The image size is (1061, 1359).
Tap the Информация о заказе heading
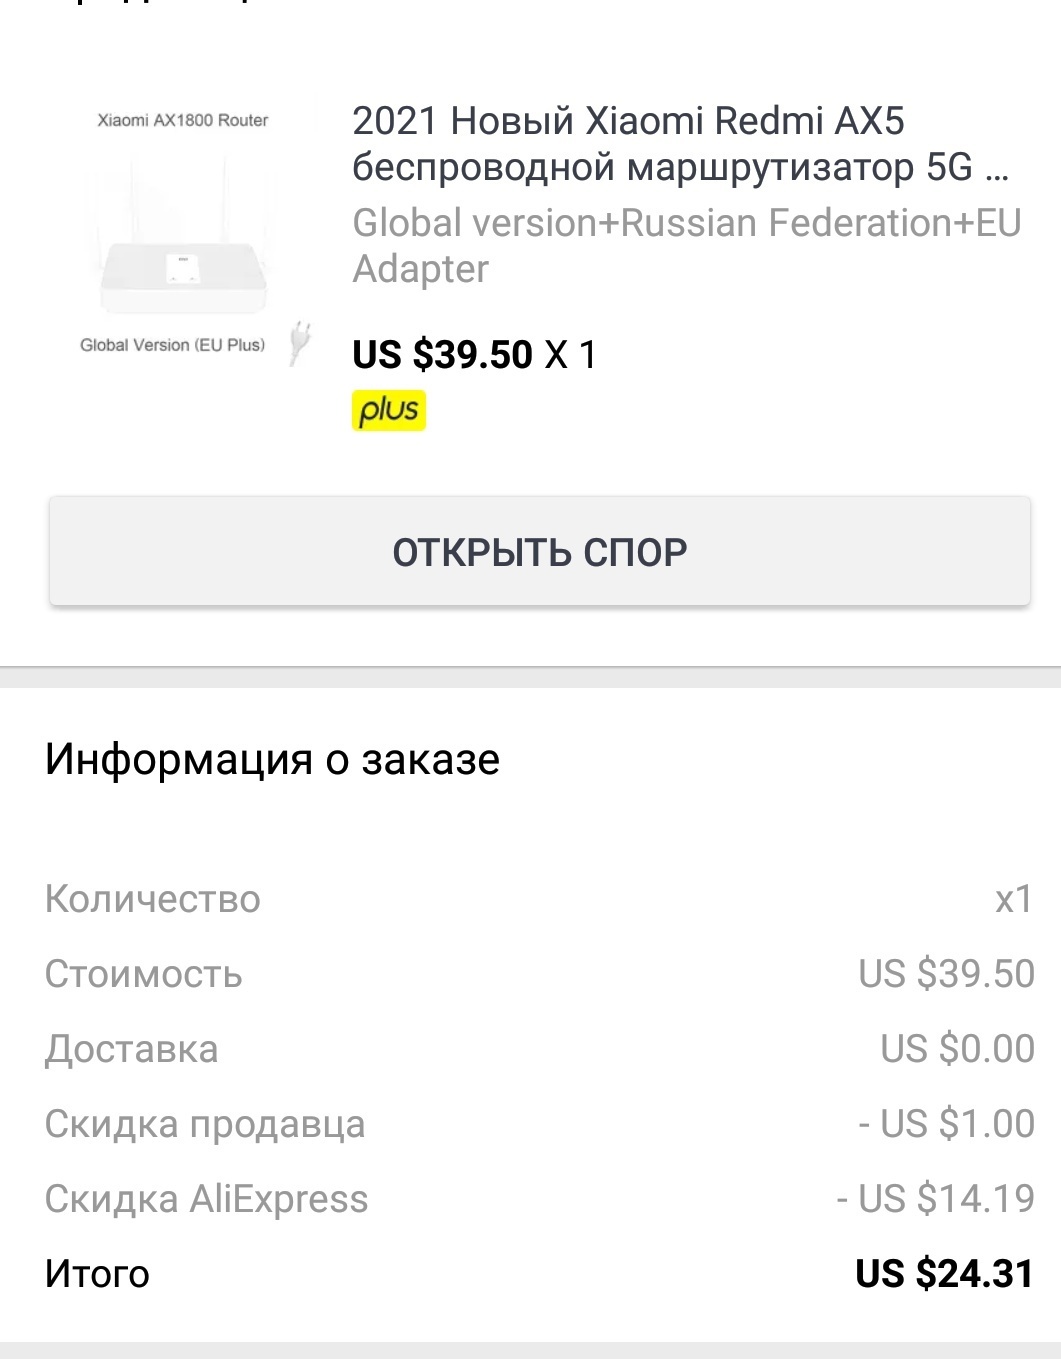tap(272, 759)
